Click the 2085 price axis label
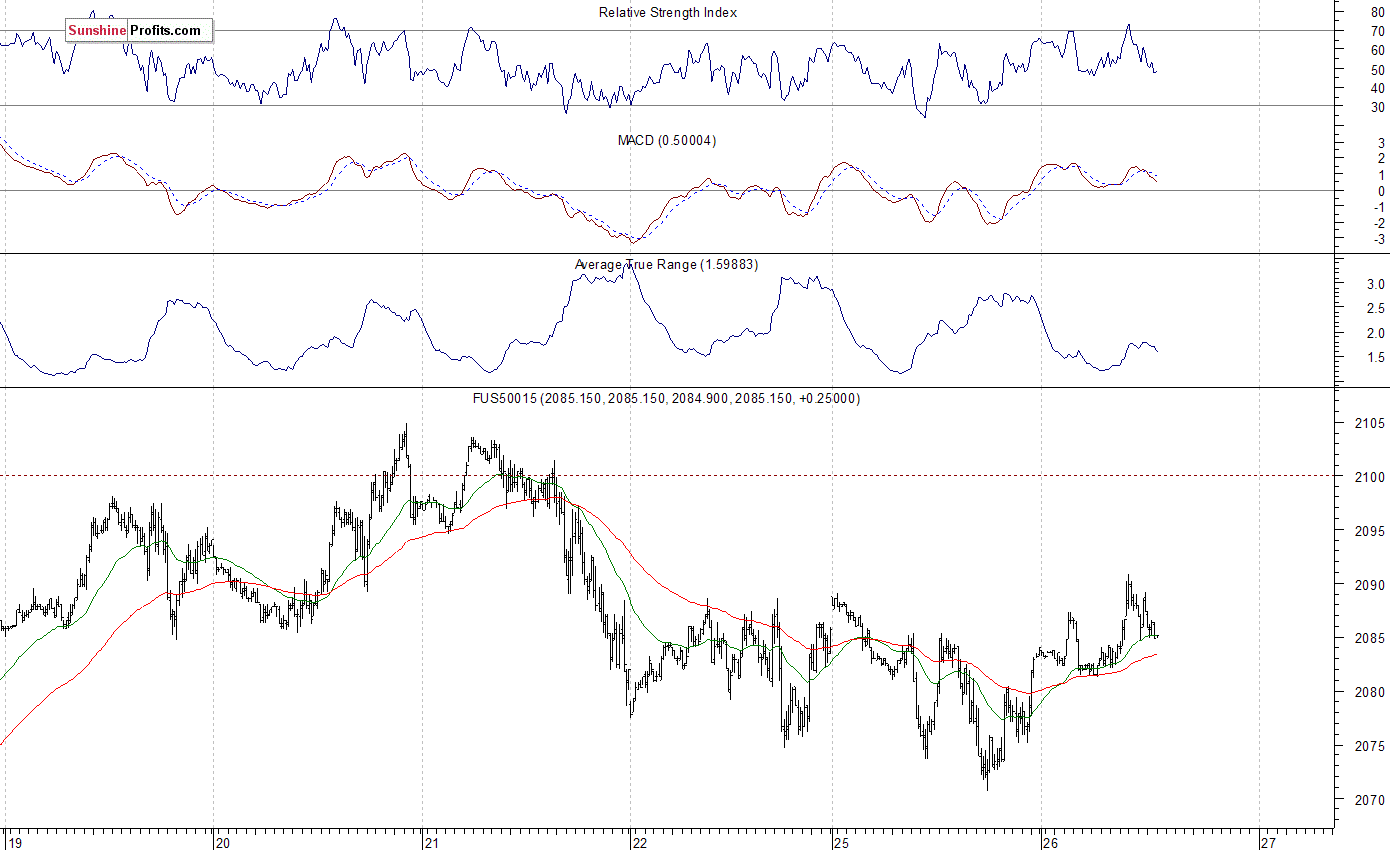Viewport: 1390px width, 850px height. (x=1371, y=639)
